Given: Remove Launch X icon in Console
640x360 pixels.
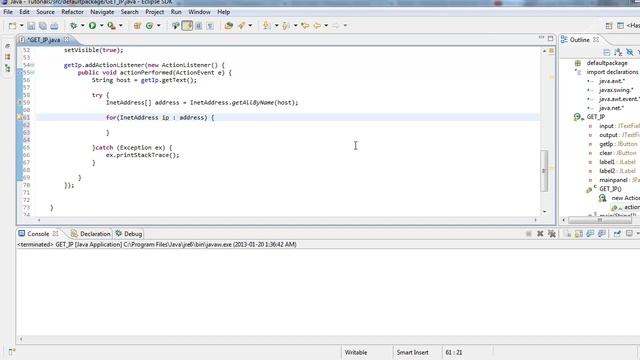Looking at the screenshot, I should [x=540, y=233].
